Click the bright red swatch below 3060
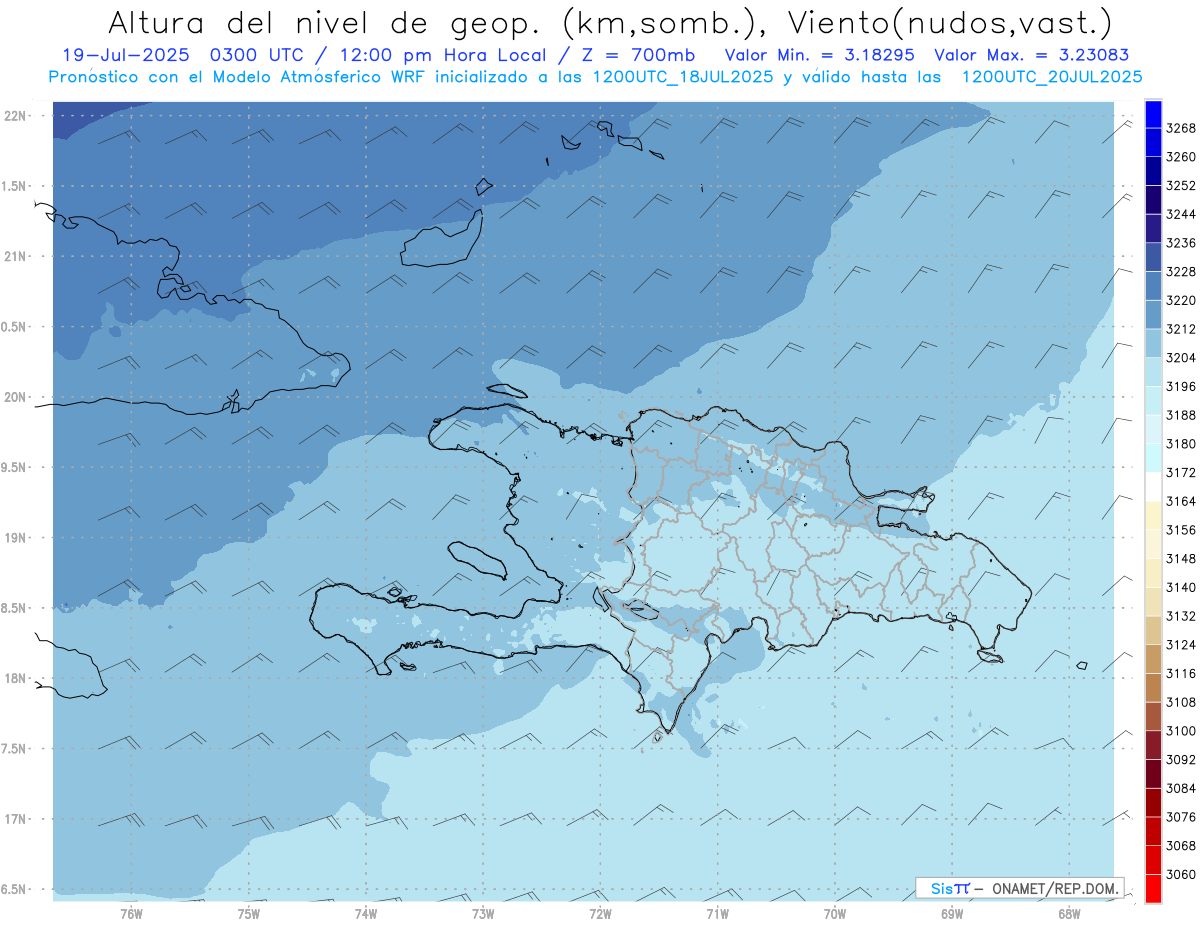1200x927 pixels. [1153, 888]
